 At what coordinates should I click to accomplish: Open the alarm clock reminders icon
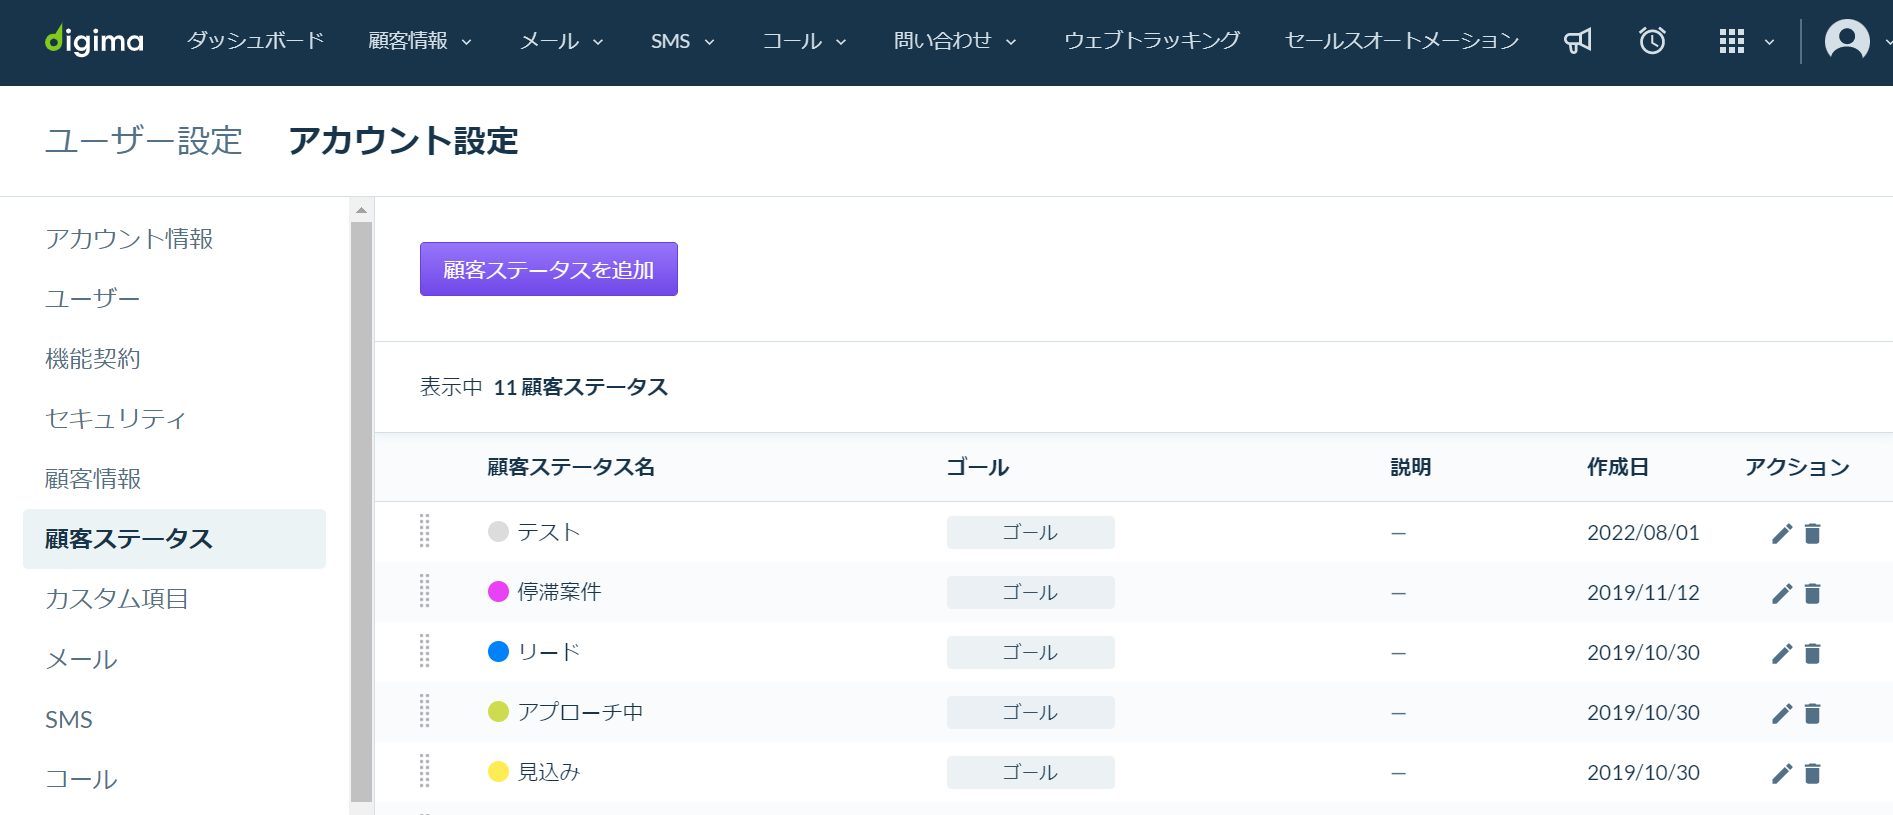(1652, 41)
